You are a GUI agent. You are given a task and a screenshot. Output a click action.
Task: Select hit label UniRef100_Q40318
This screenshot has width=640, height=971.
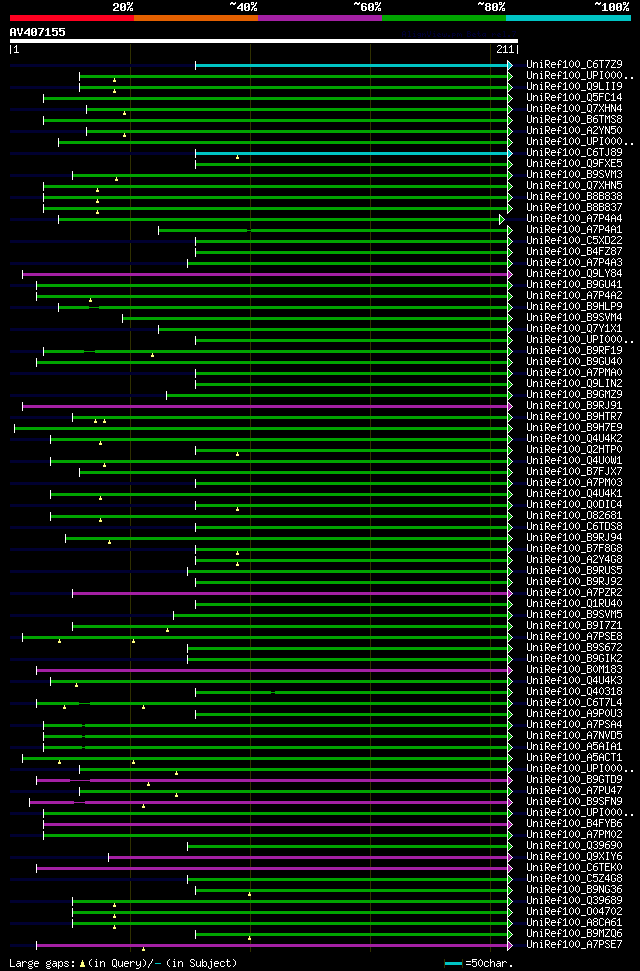pyautogui.click(x=574, y=691)
